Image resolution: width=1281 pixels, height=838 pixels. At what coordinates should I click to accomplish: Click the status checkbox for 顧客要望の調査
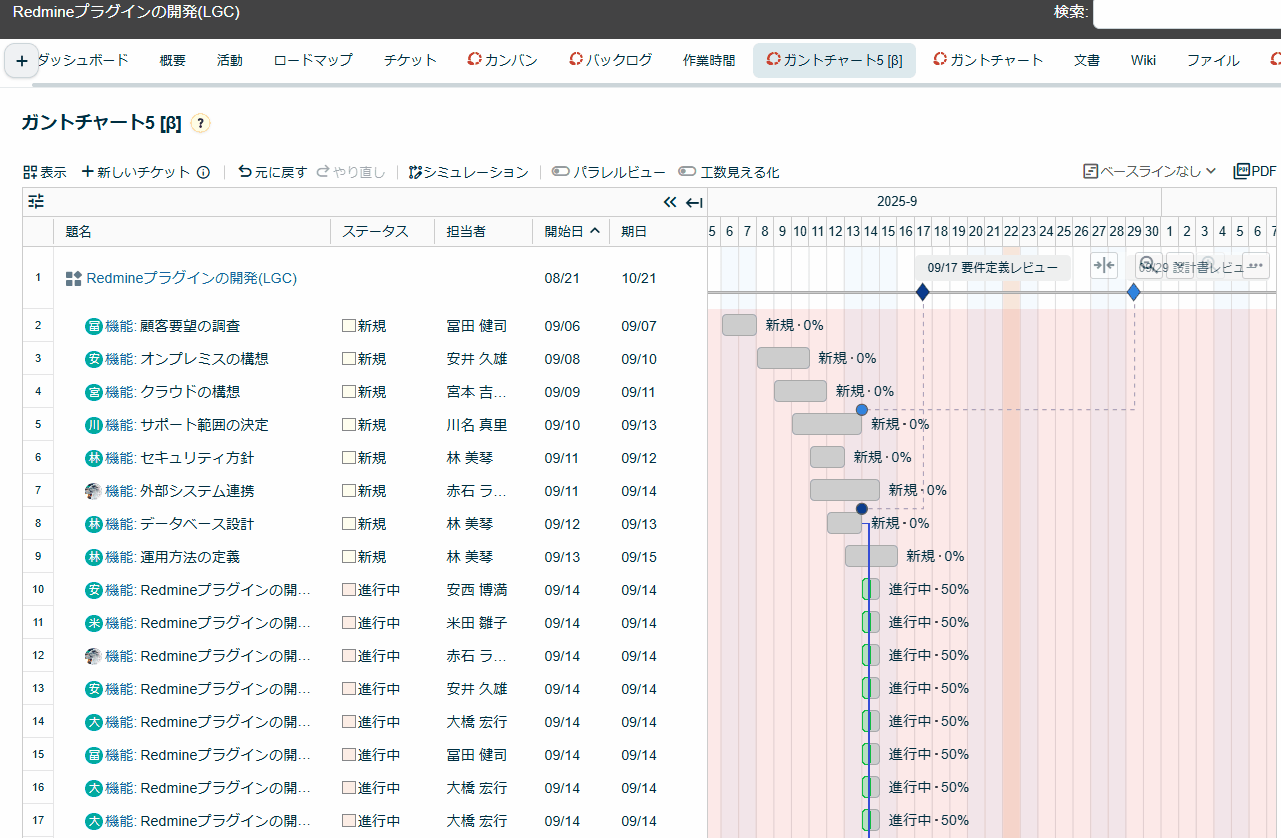(349, 326)
